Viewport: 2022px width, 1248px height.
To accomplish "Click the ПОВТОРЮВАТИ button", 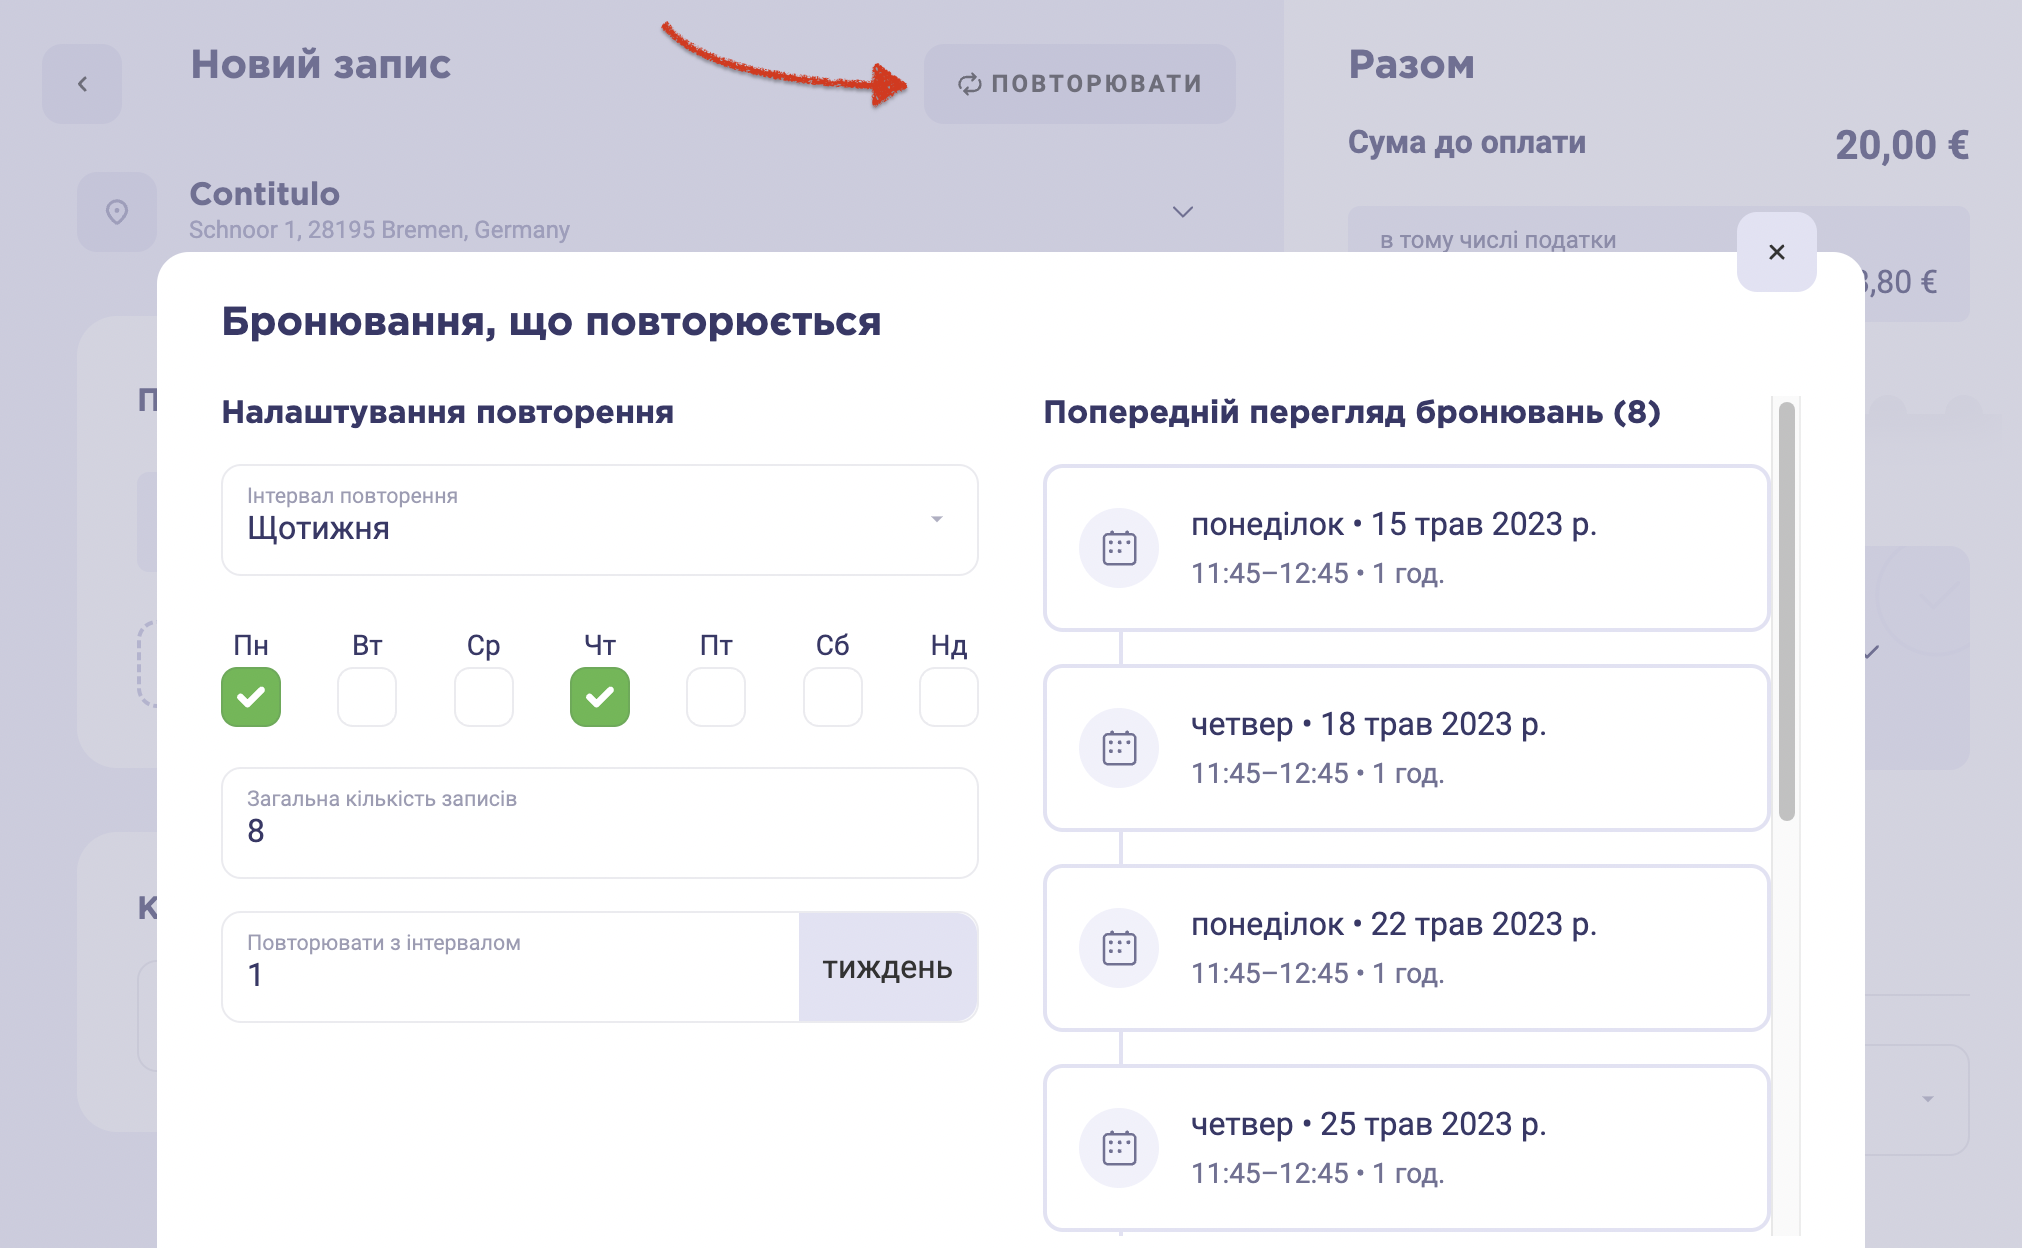I will click(1080, 84).
